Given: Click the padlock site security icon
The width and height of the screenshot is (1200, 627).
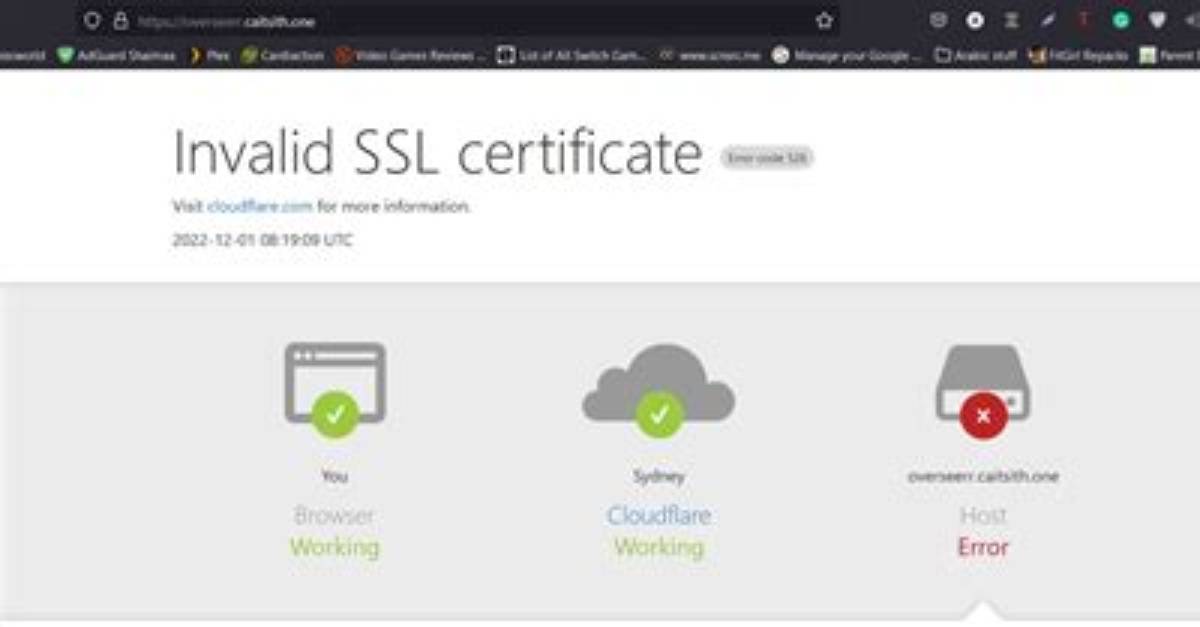Looking at the screenshot, I should click(120, 20).
